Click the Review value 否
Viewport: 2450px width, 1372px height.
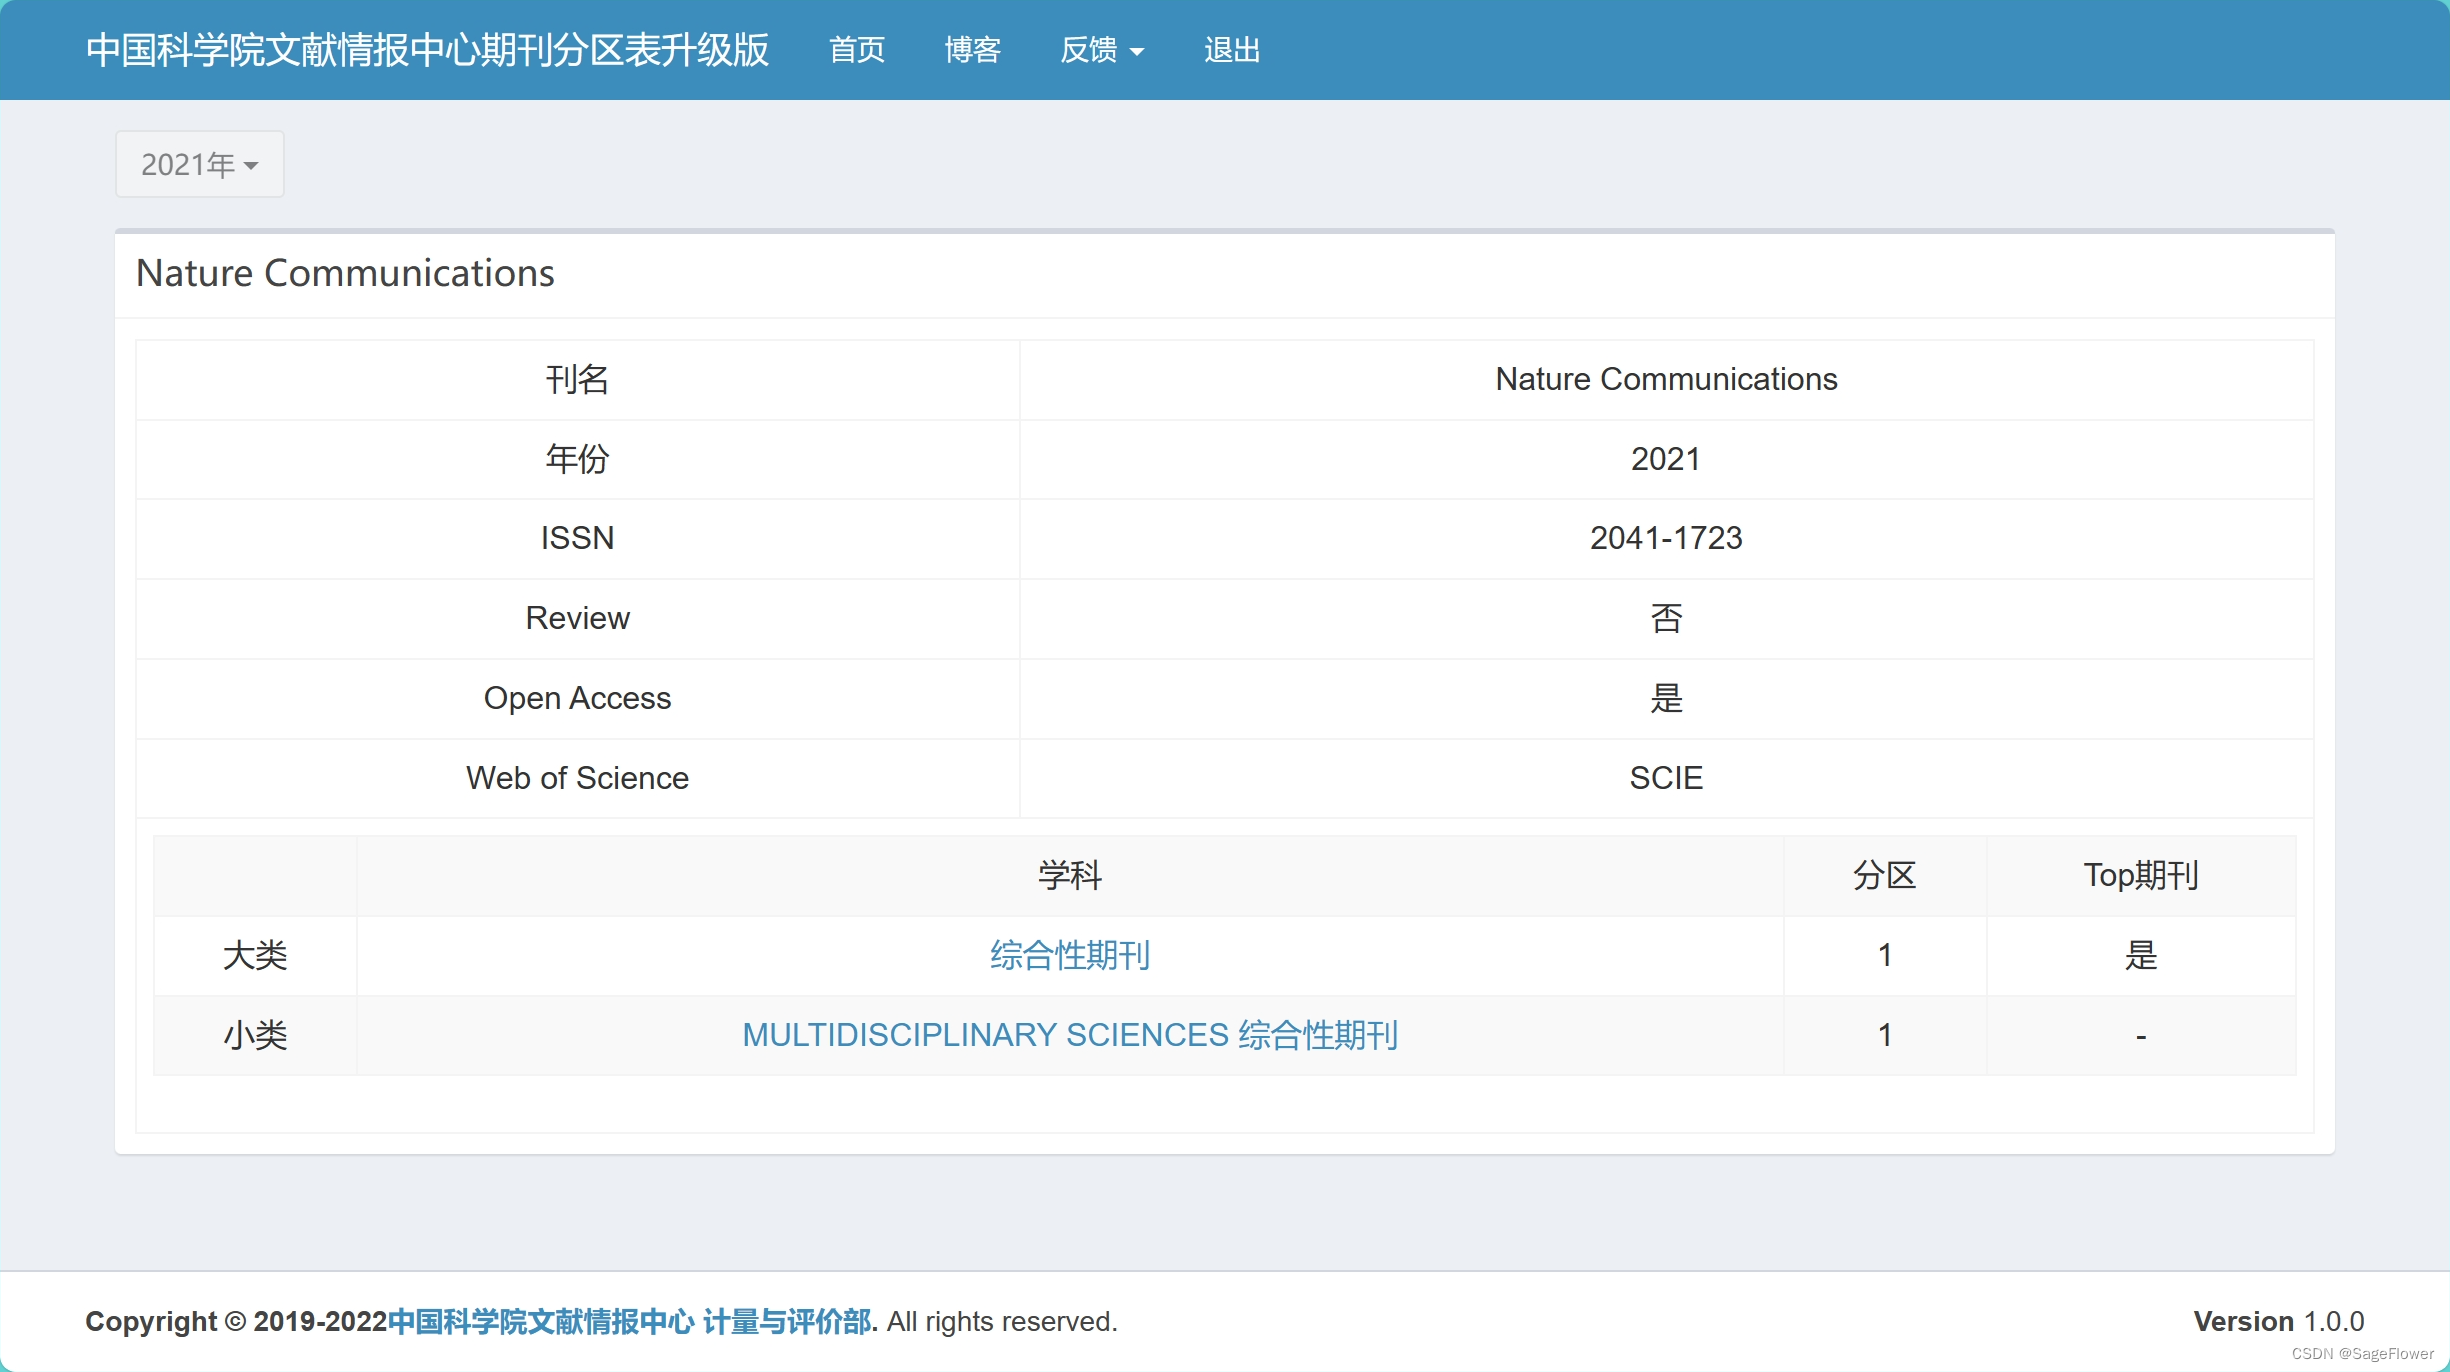[x=1666, y=618]
